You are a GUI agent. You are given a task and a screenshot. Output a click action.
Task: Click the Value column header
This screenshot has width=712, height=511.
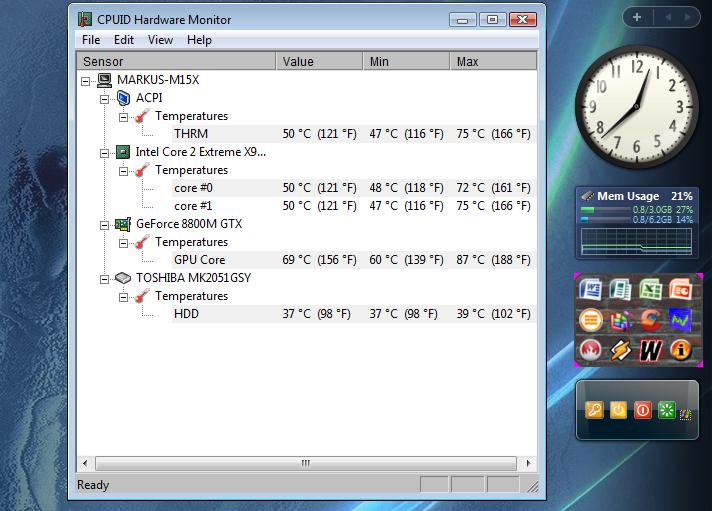[319, 61]
